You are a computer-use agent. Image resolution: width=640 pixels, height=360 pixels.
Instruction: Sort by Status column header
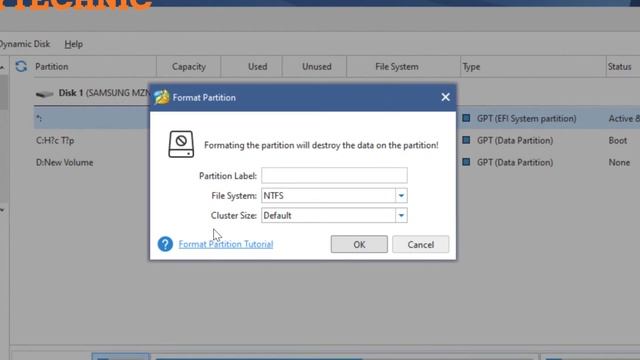[x=620, y=67]
